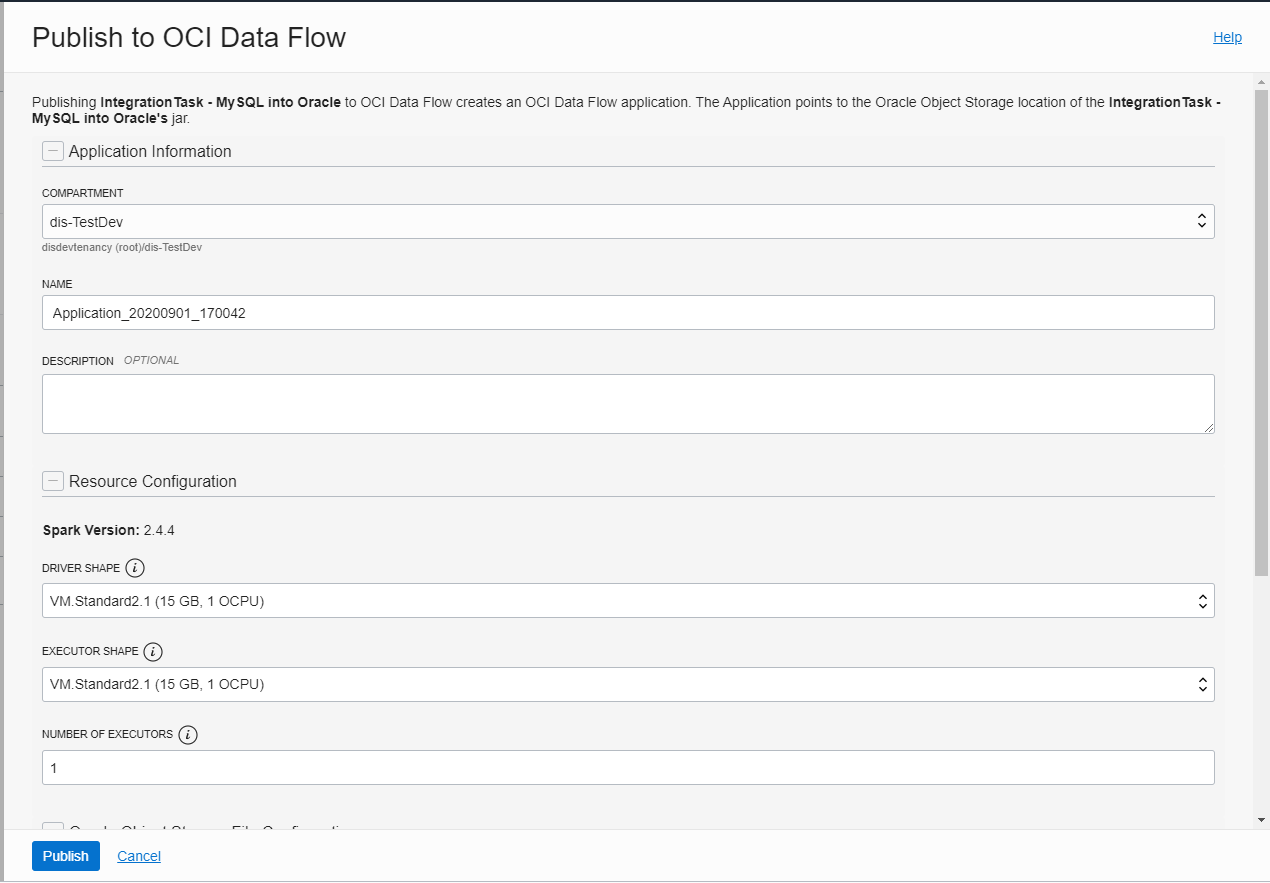This screenshot has width=1270, height=883.
Task: Click the Compartment selector up-down chevron icon
Action: click(1201, 221)
